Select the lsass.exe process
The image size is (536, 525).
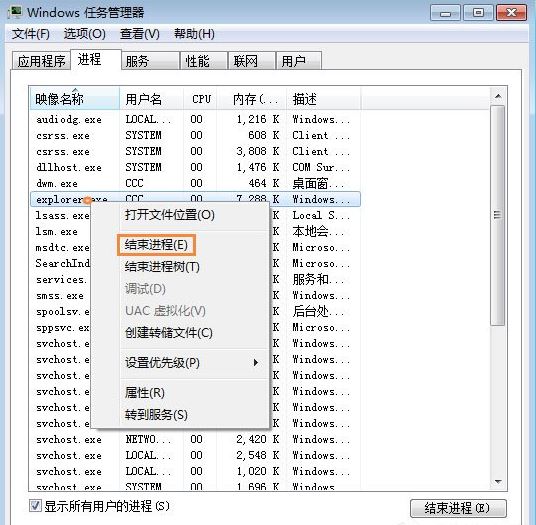[x=62, y=215]
